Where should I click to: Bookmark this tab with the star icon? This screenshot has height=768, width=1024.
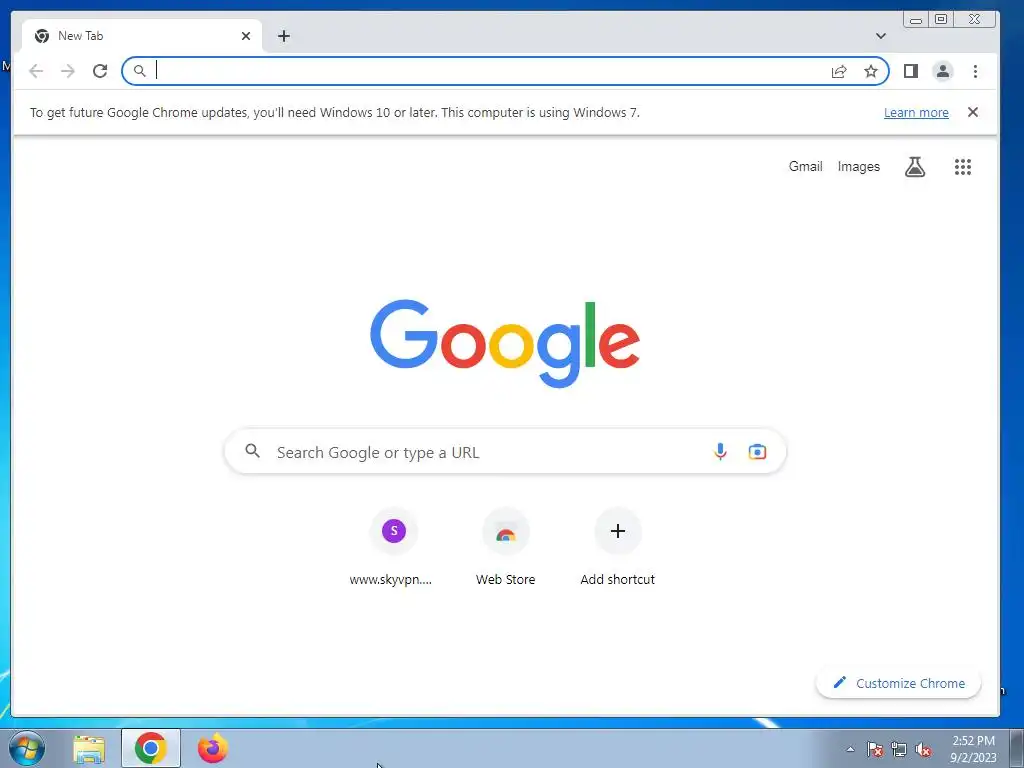click(x=871, y=71)
